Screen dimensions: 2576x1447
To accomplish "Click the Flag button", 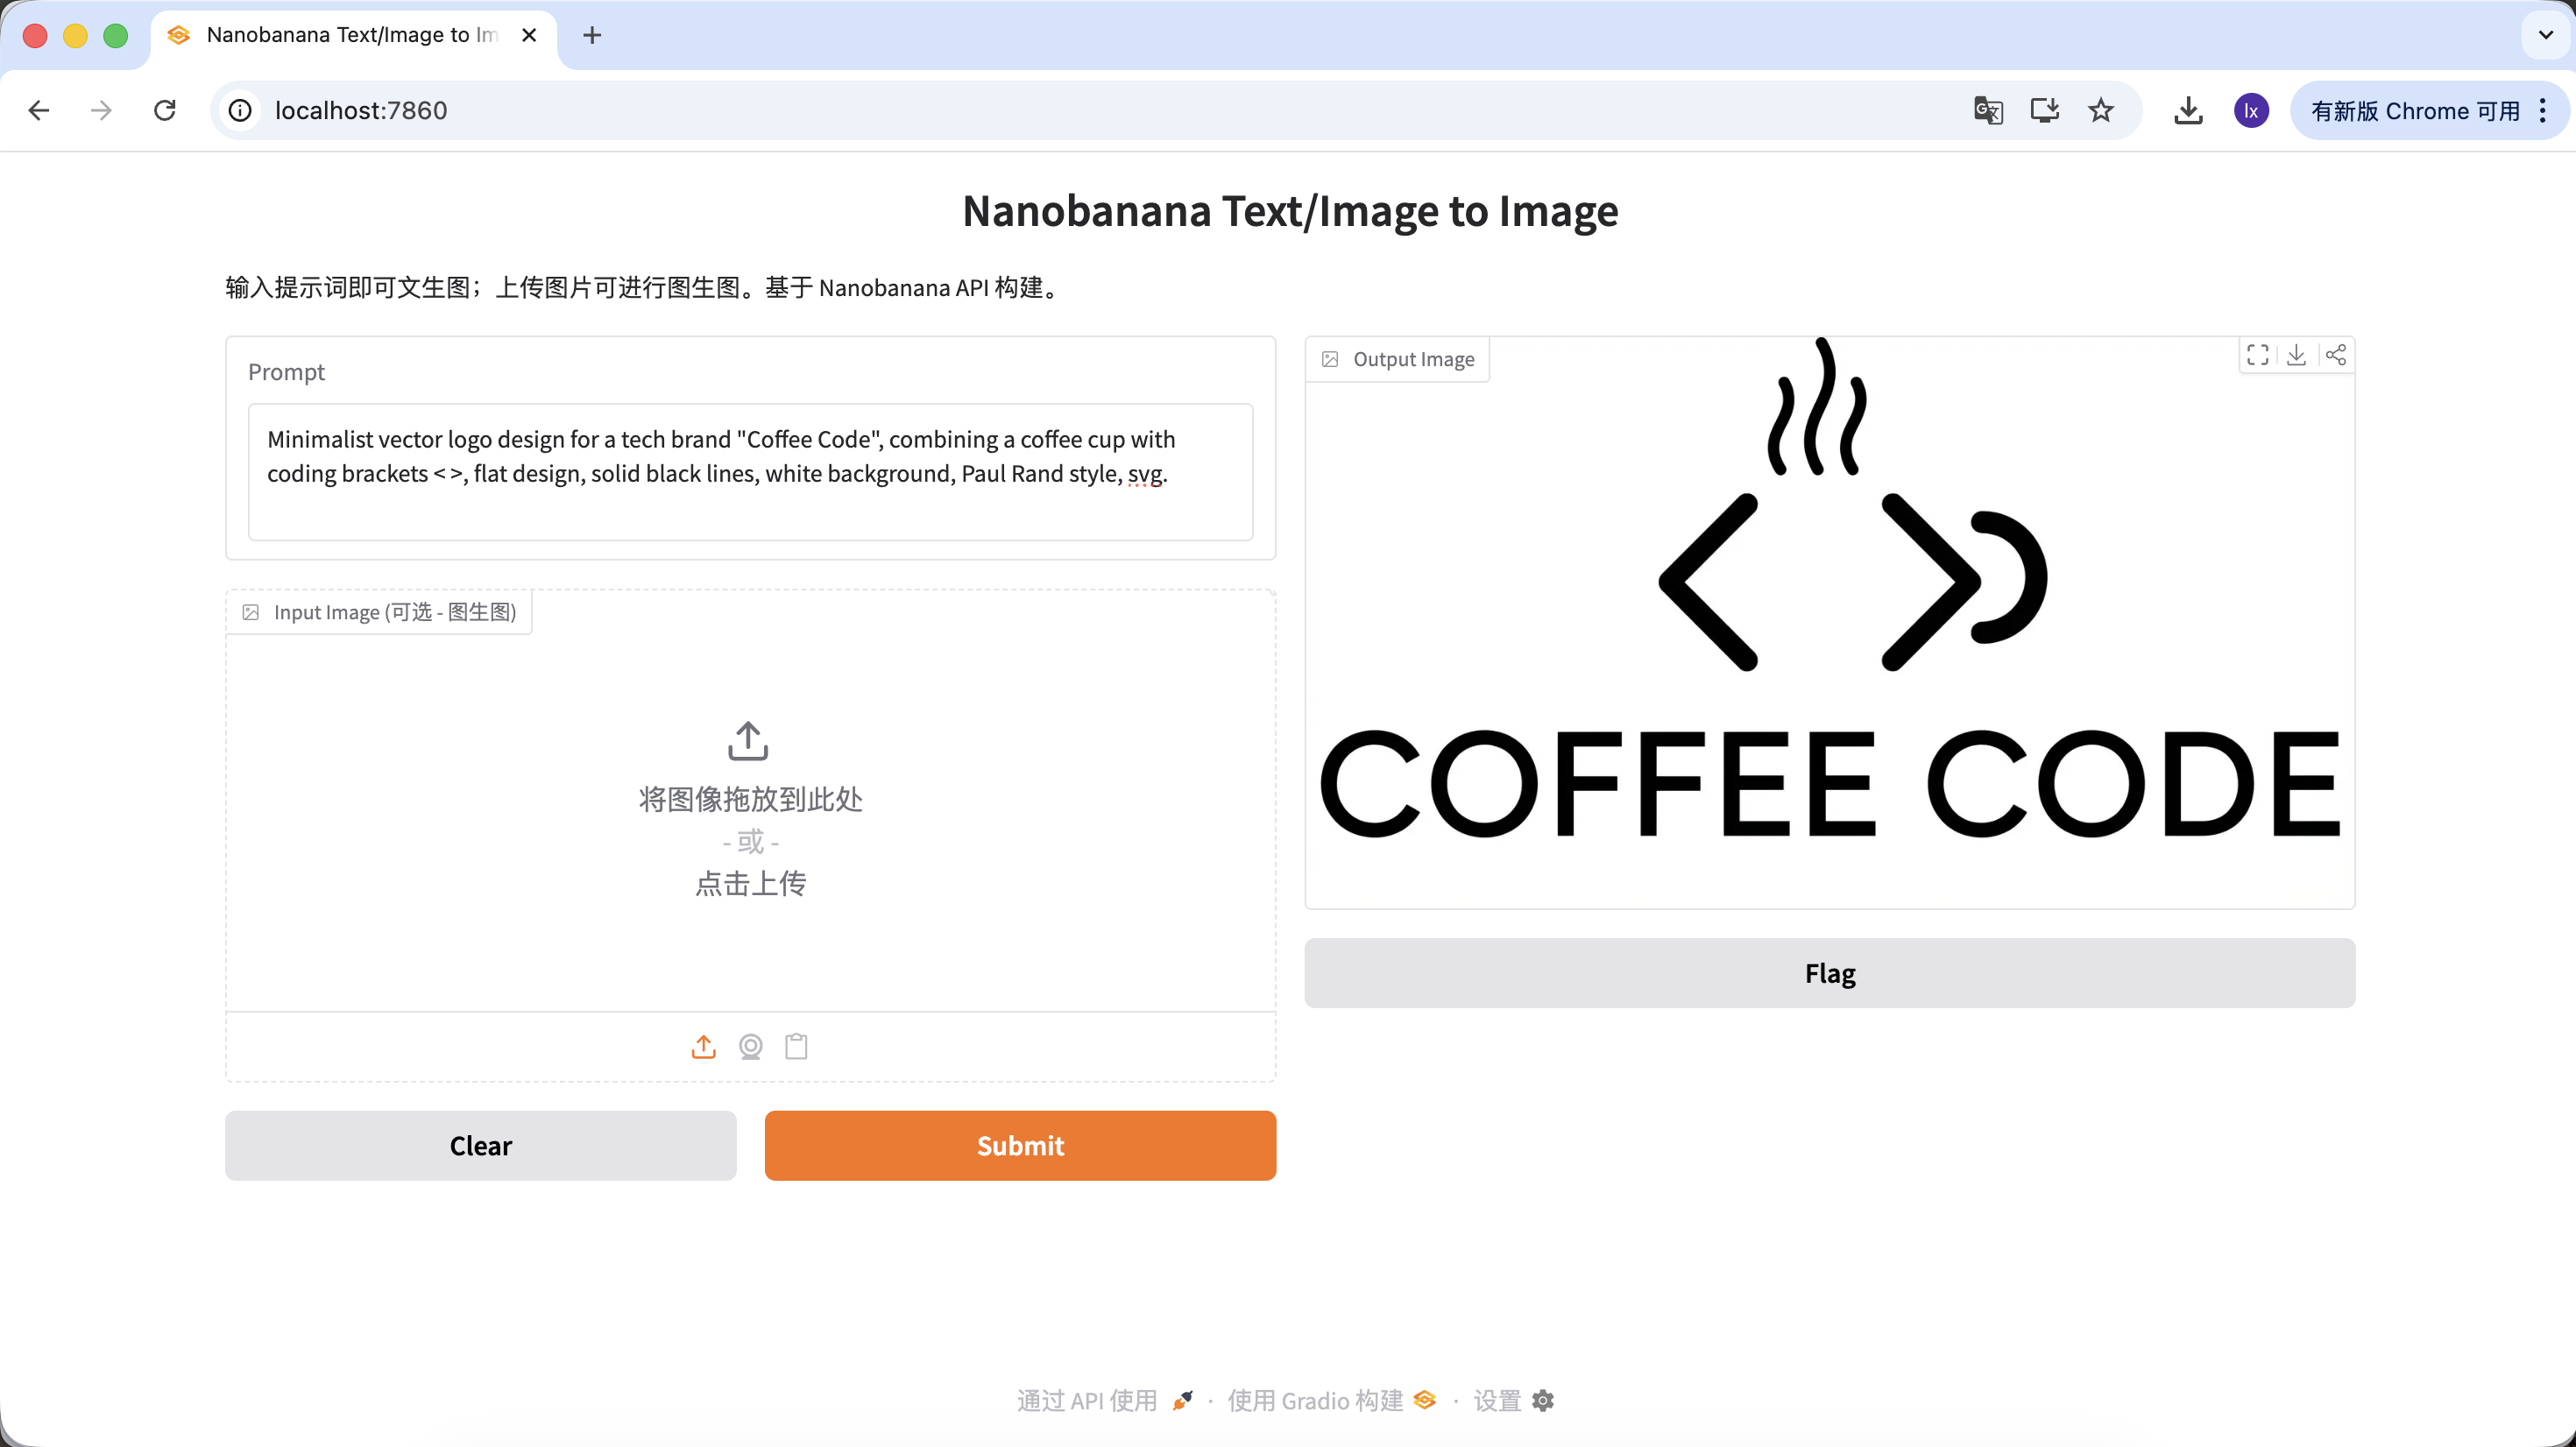I will (1829, 973).
